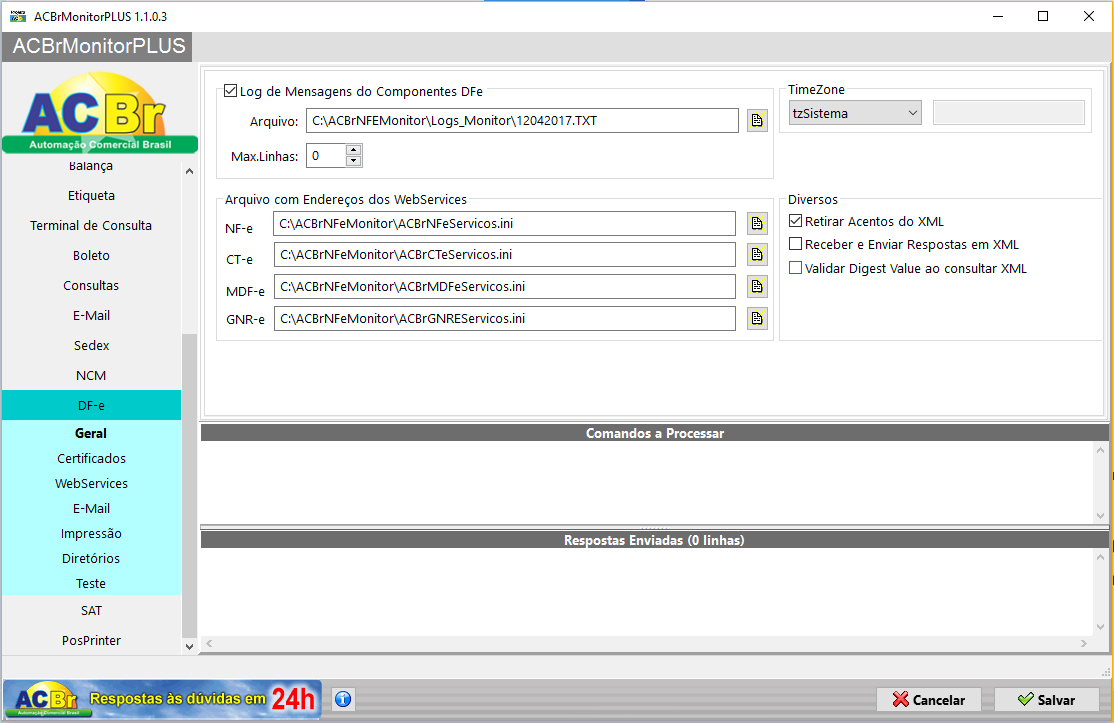The image size is (1114, 723).
Task: Open the E-Mail sub-item under DF-e
Action: [91, 509]
